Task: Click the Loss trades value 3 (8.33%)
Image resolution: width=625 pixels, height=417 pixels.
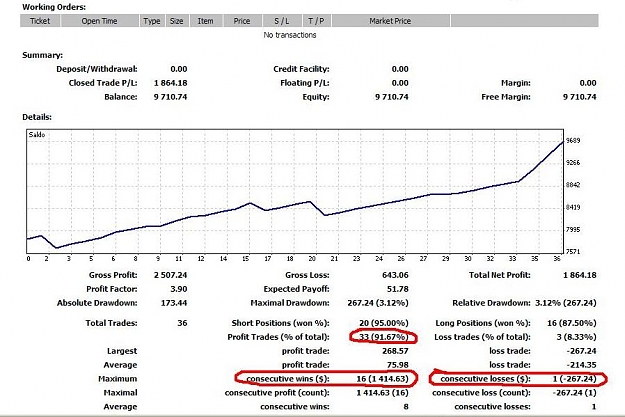Action: coord(576,337)
